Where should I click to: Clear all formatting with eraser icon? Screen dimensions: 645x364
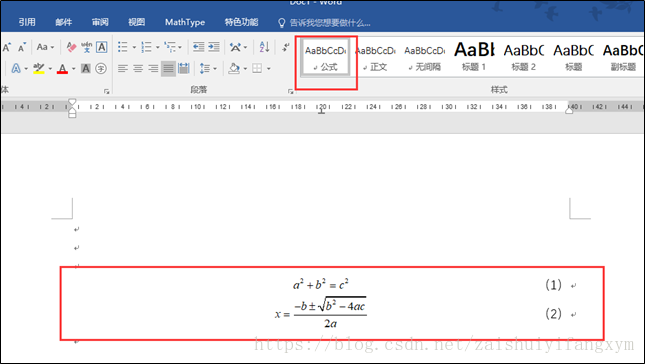pos(71,47)
